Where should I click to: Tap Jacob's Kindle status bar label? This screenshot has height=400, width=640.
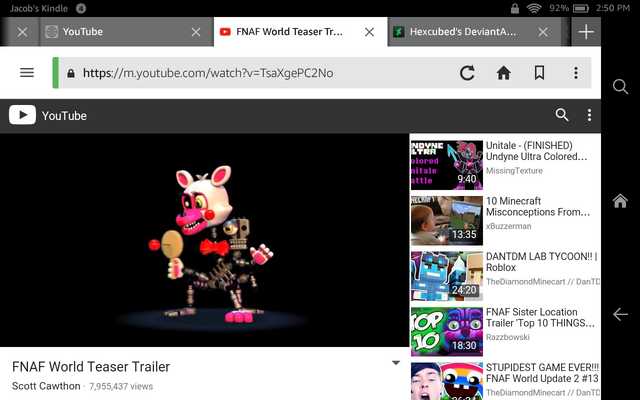point(39,8)
